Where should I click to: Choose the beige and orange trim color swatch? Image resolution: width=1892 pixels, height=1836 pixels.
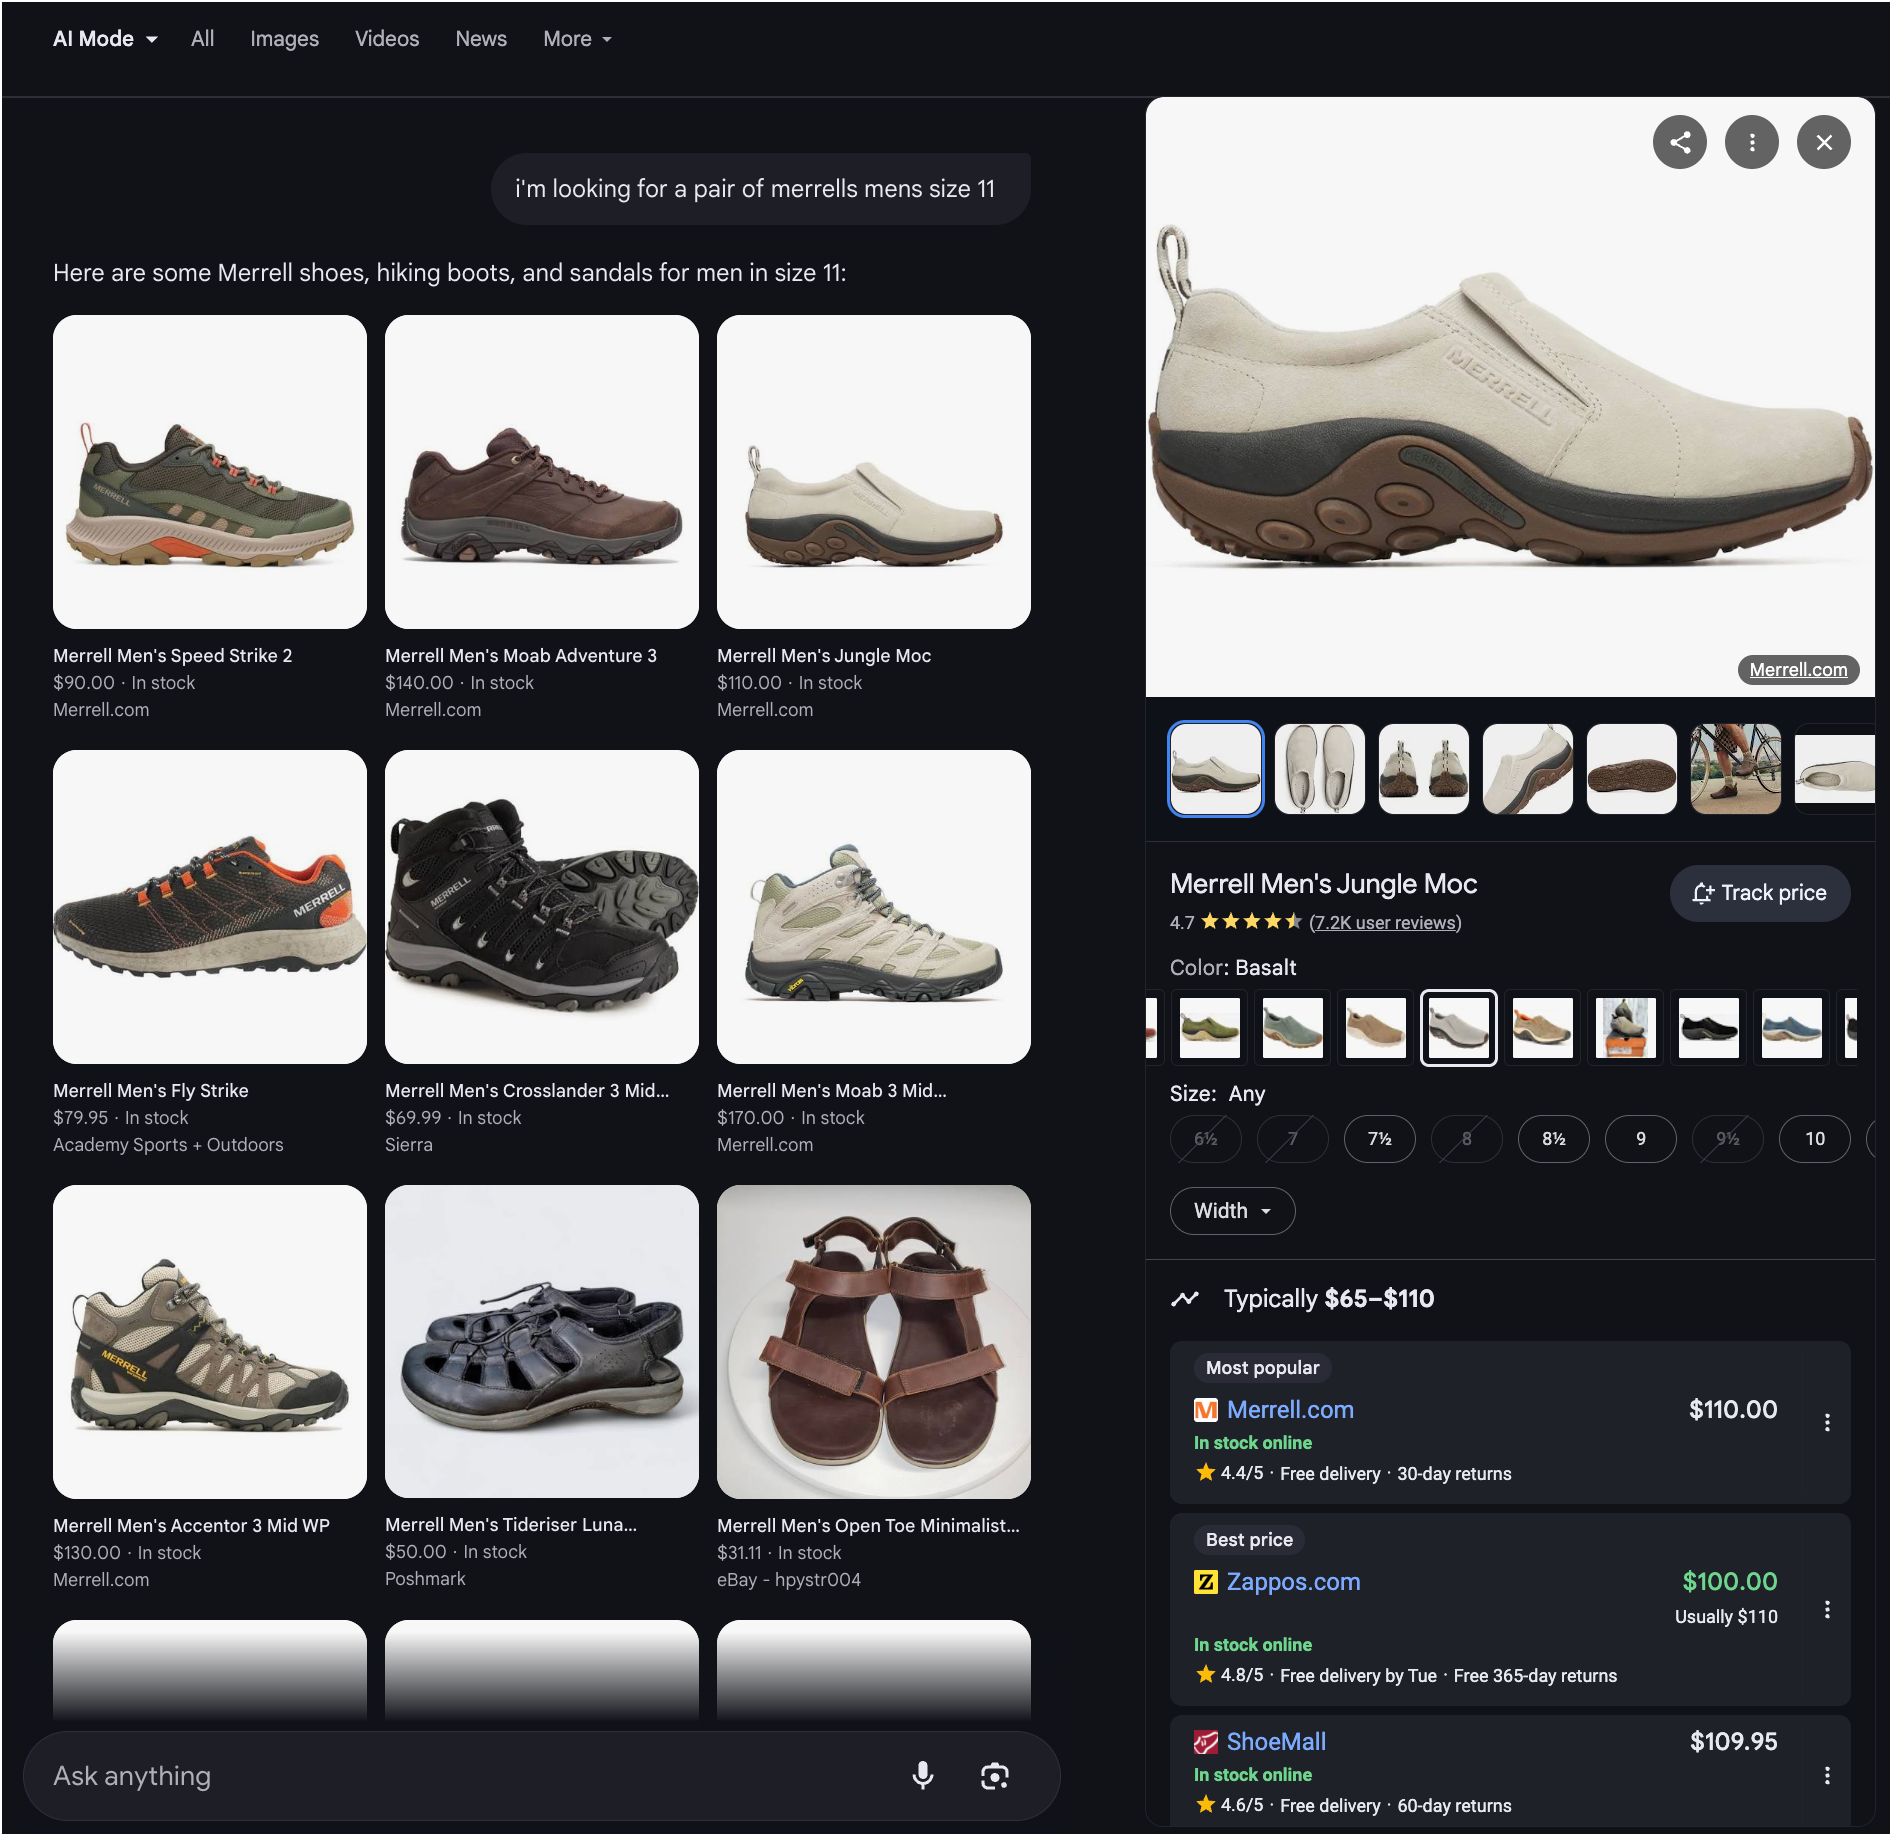coord(1542,1028)
